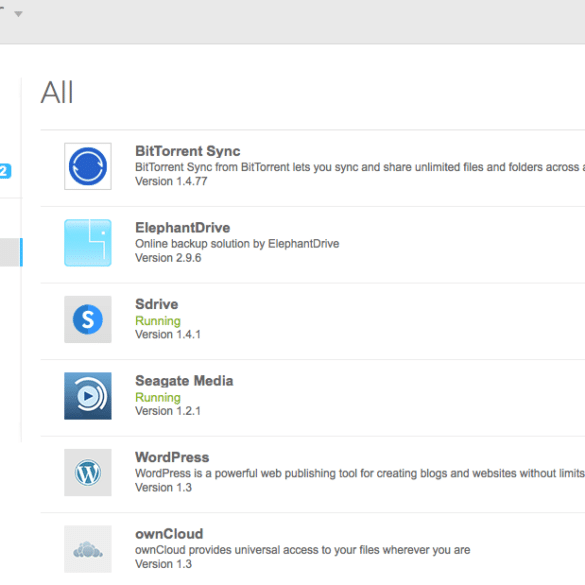Click the Running status under Sdrive
This screenshot has height=585, width=585.
coord(158,321)
